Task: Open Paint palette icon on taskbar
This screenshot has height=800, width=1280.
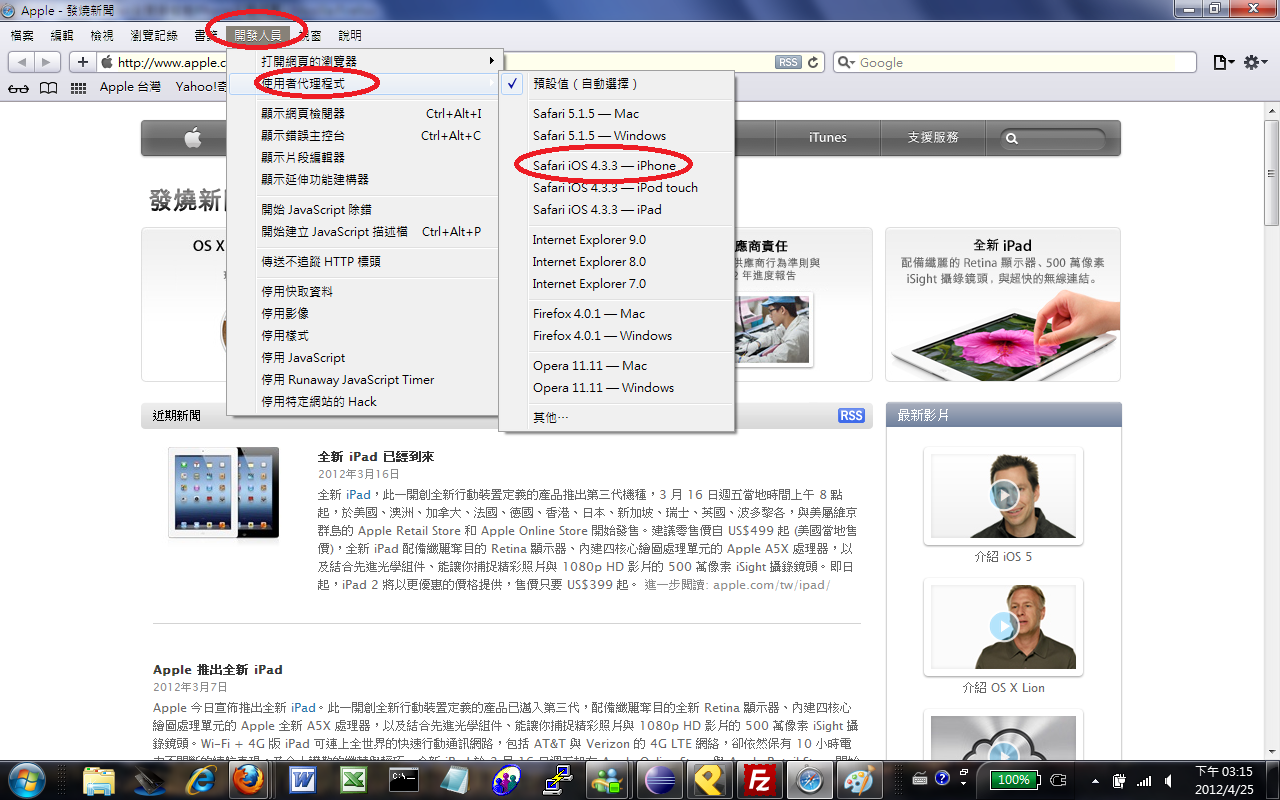Action: point(858,780)
